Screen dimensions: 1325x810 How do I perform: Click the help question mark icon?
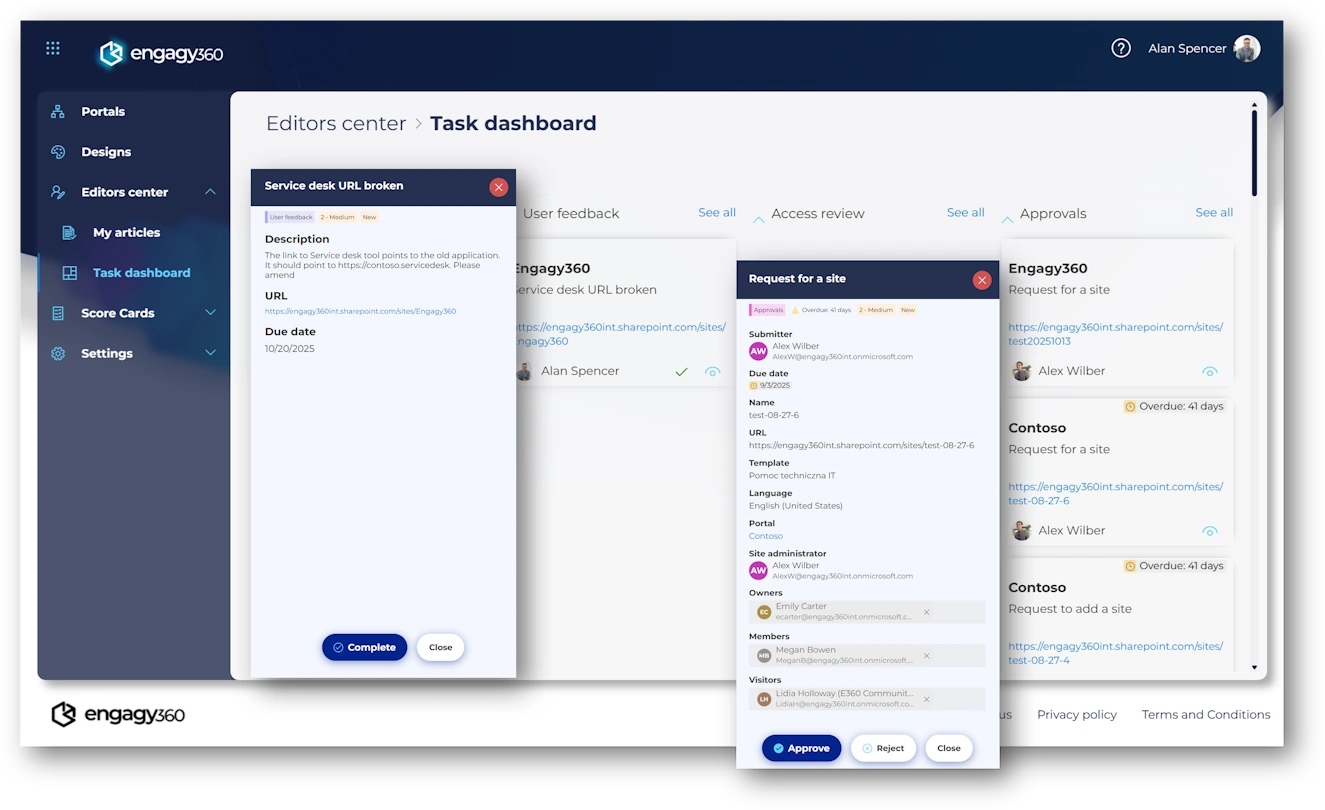click(1121, 48)
